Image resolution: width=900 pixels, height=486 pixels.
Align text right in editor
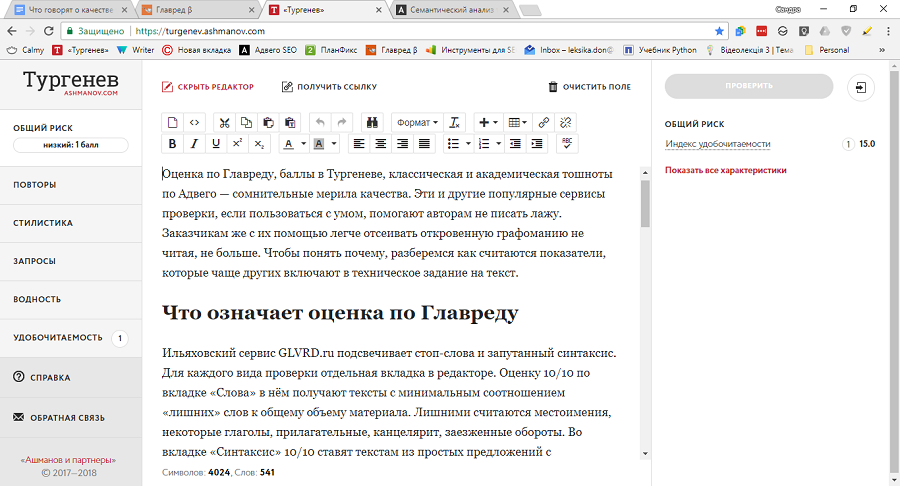(402, 144)
